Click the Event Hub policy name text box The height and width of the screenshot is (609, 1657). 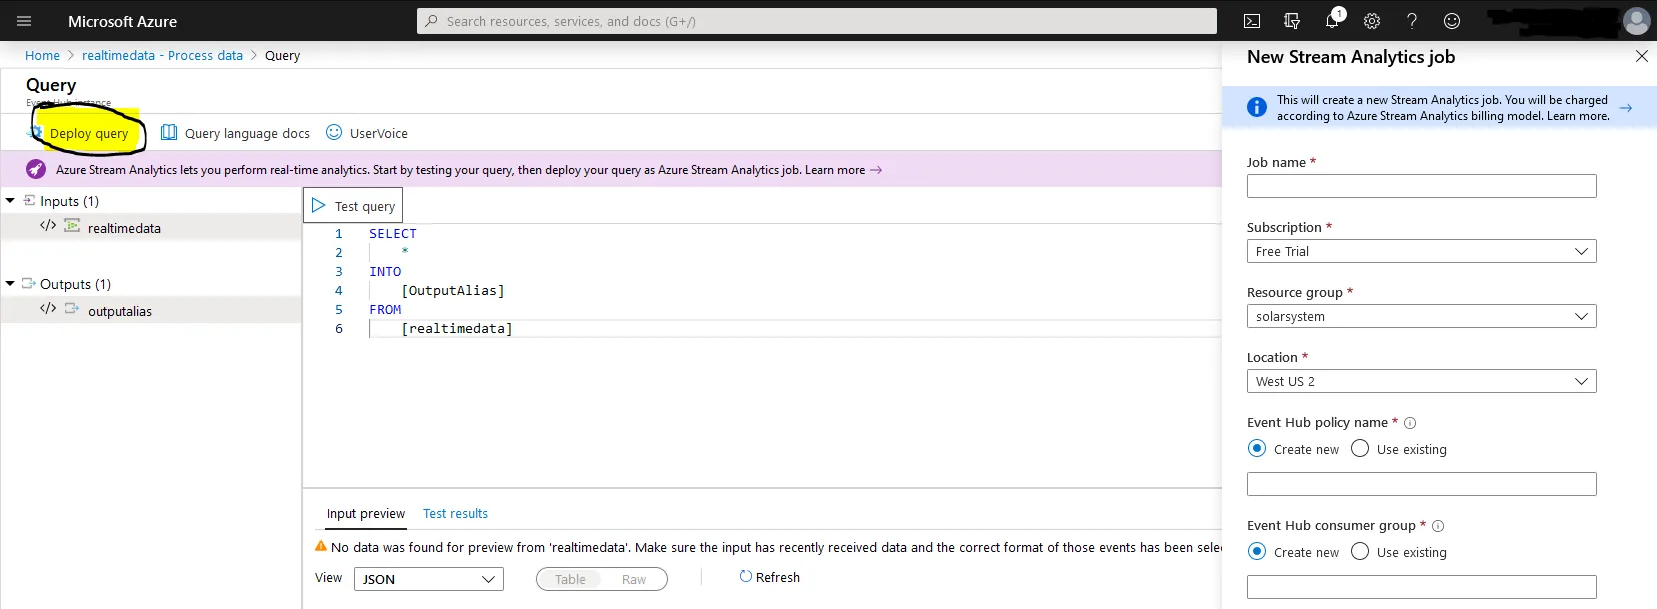point(1421,484)
